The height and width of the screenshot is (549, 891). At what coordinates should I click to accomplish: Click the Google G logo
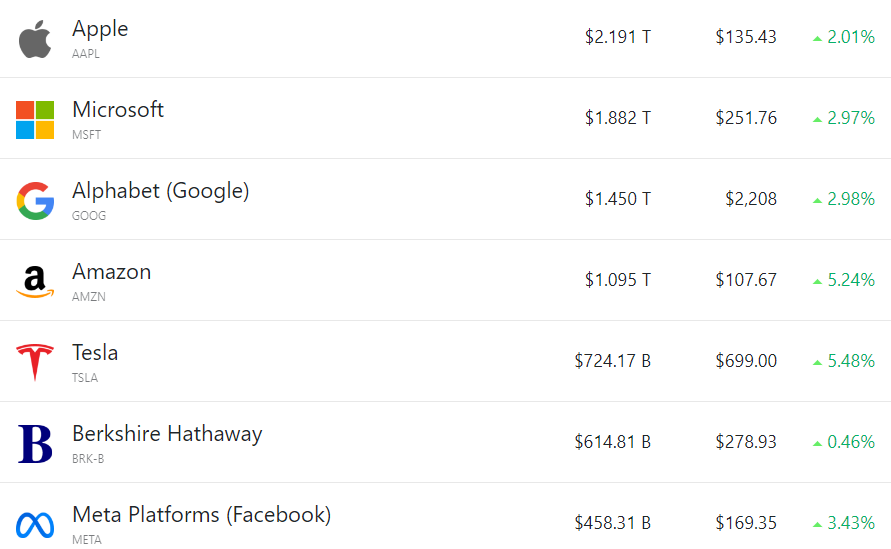pos(35,200)
